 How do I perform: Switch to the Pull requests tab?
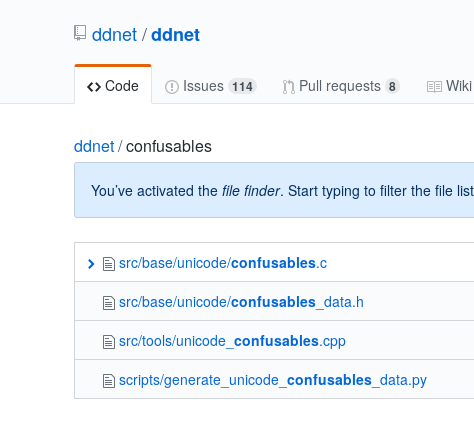tap(341, 86)
